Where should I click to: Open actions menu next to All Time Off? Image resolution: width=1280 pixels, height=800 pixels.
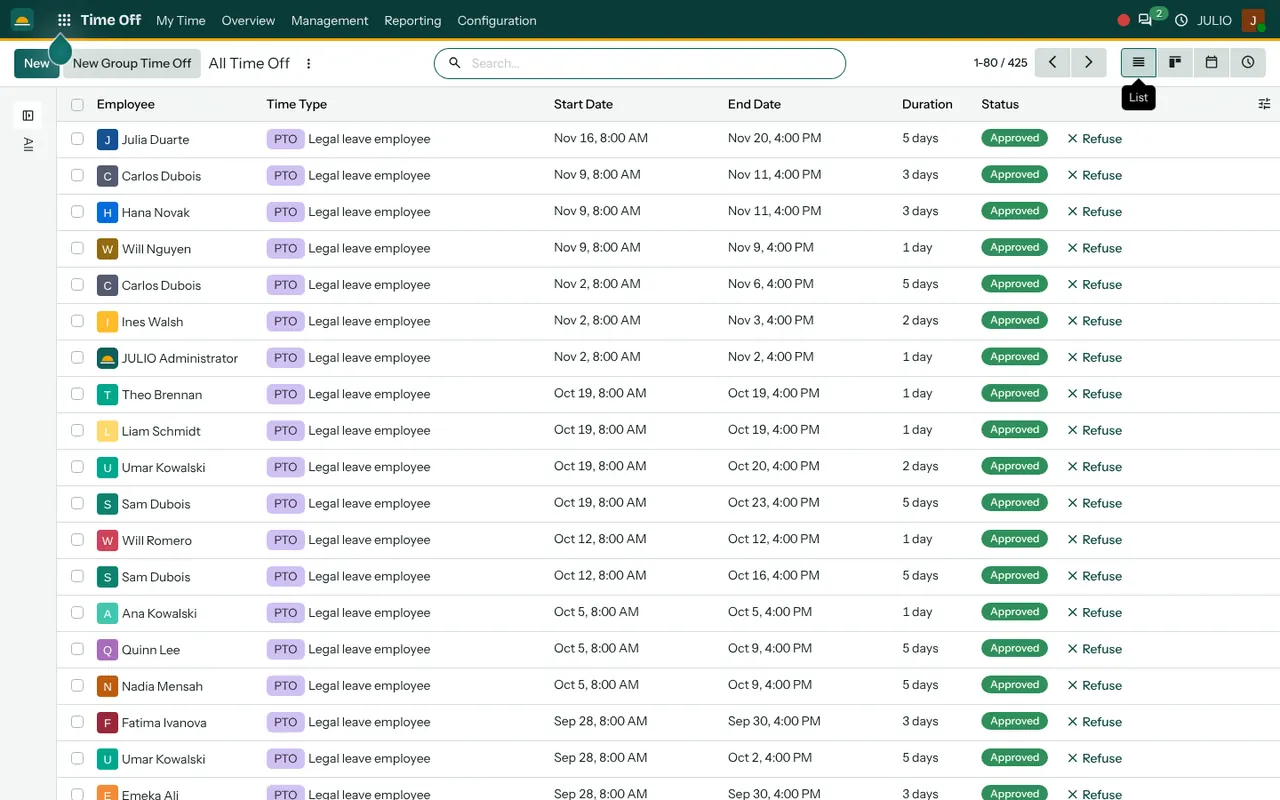tap(308, 63)
